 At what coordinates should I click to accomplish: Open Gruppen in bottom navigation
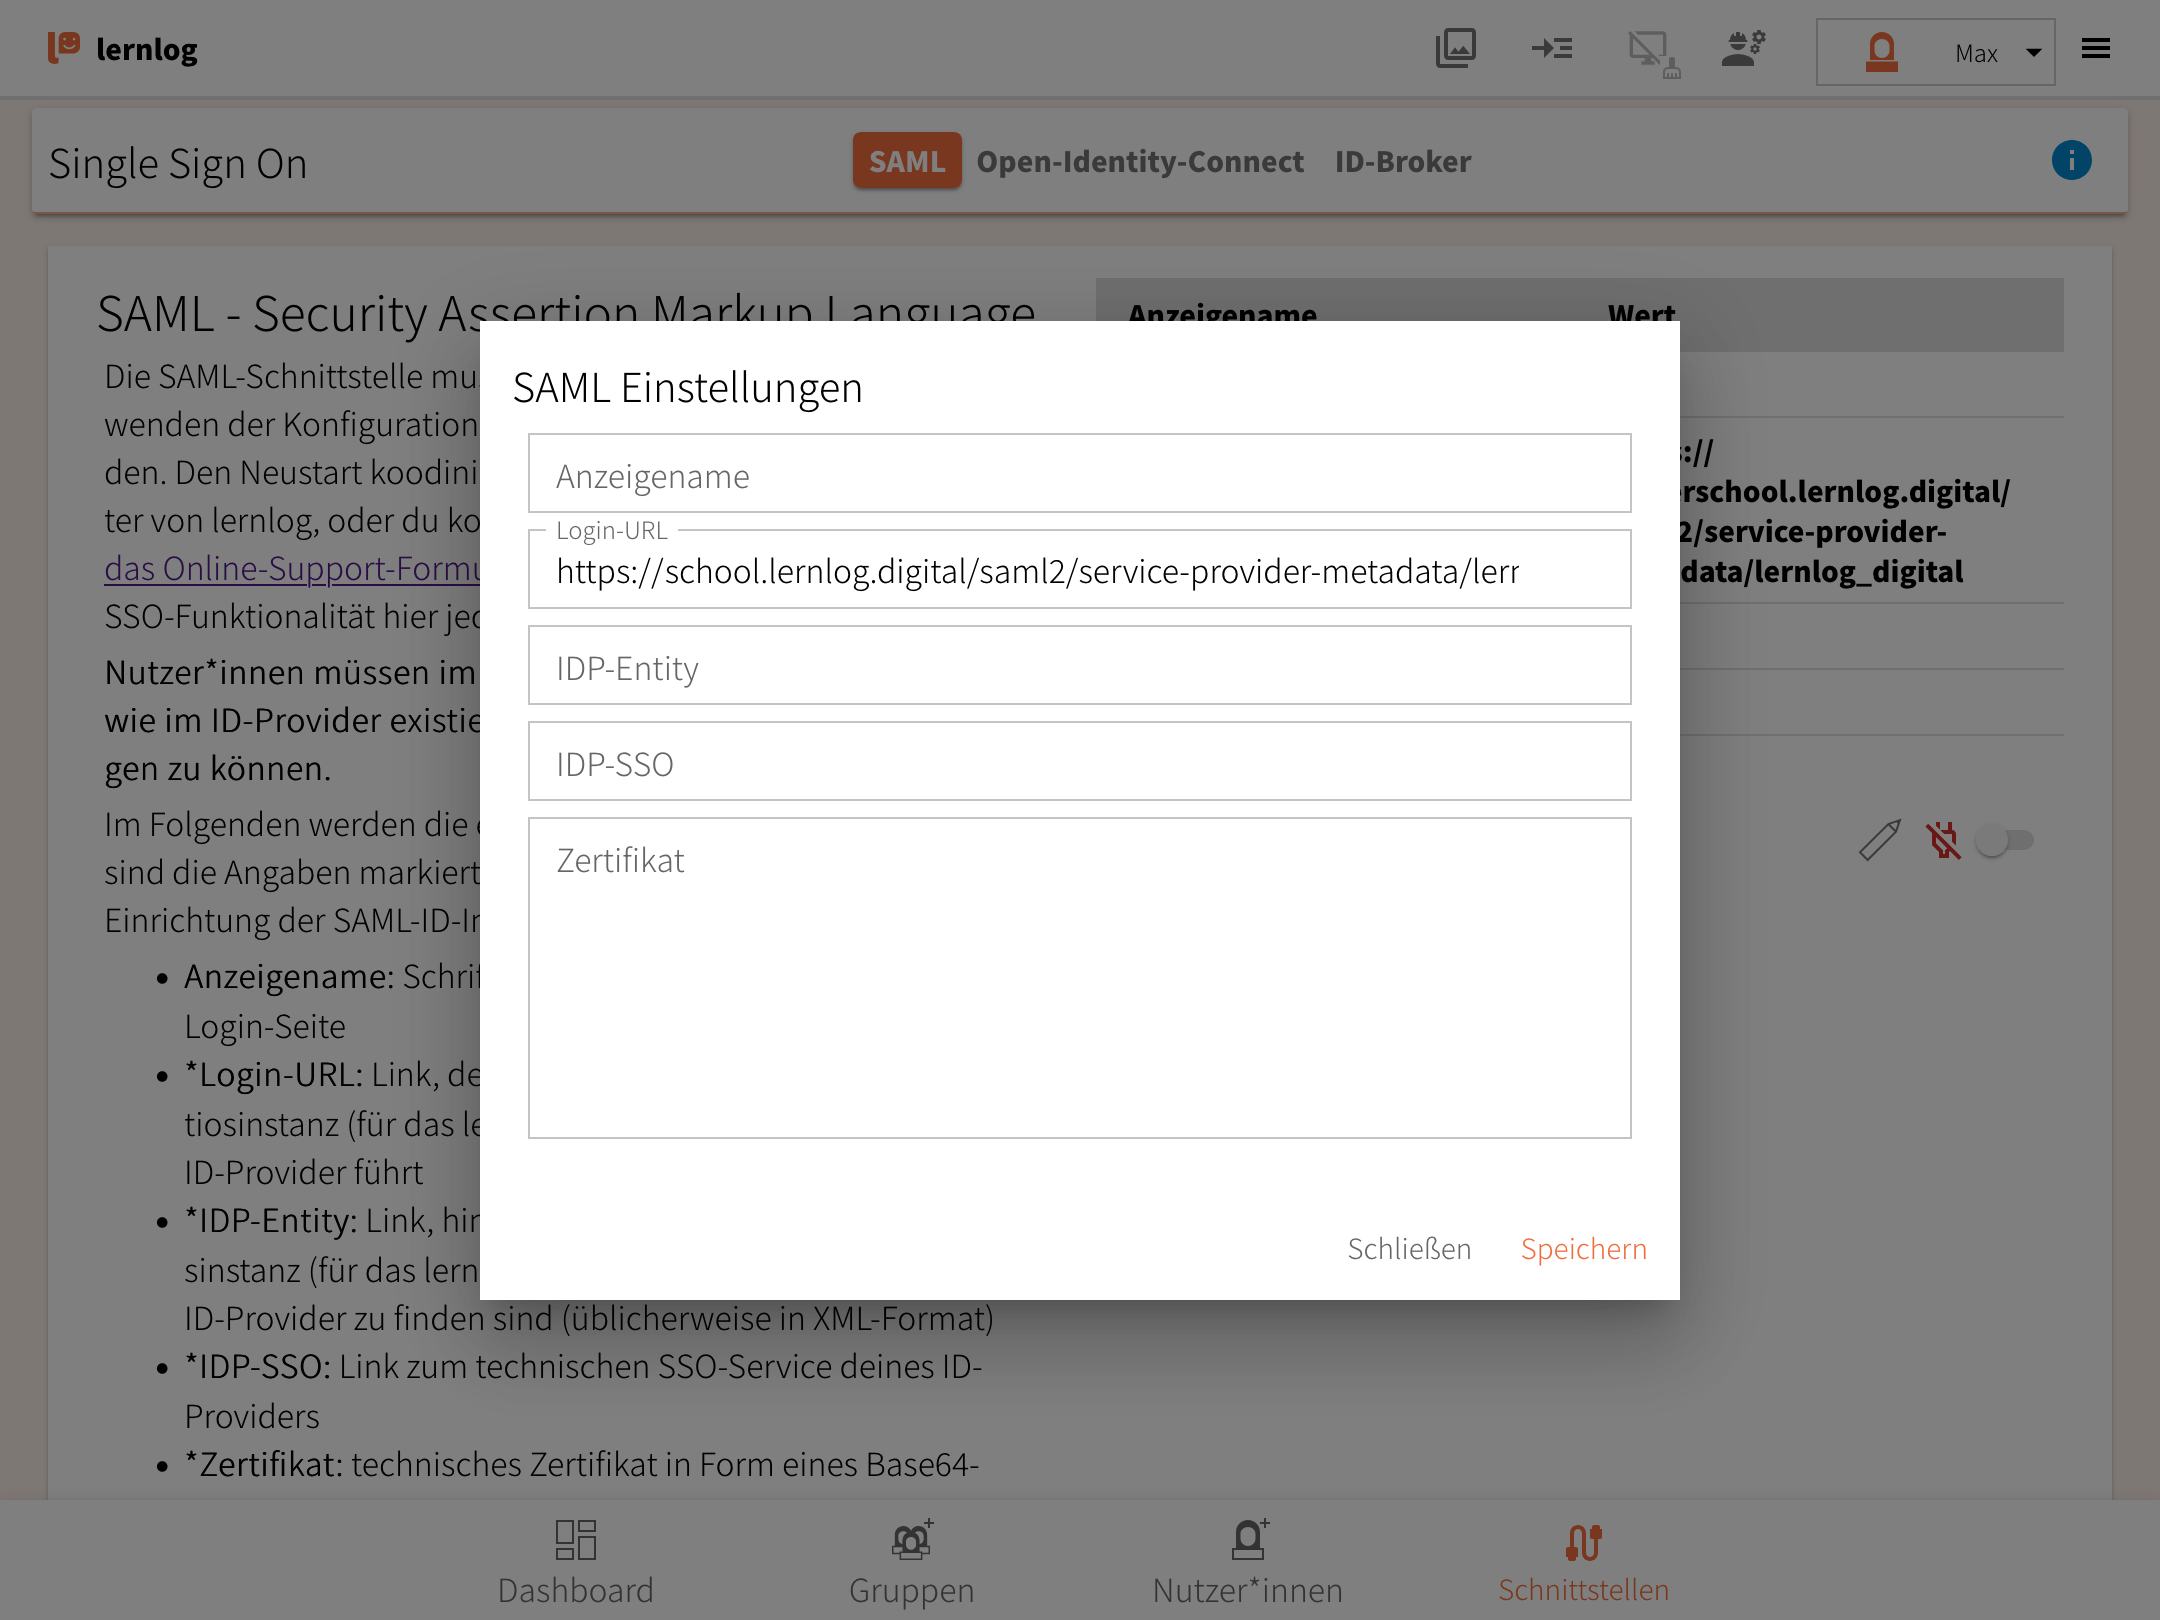coord(911,1561)
